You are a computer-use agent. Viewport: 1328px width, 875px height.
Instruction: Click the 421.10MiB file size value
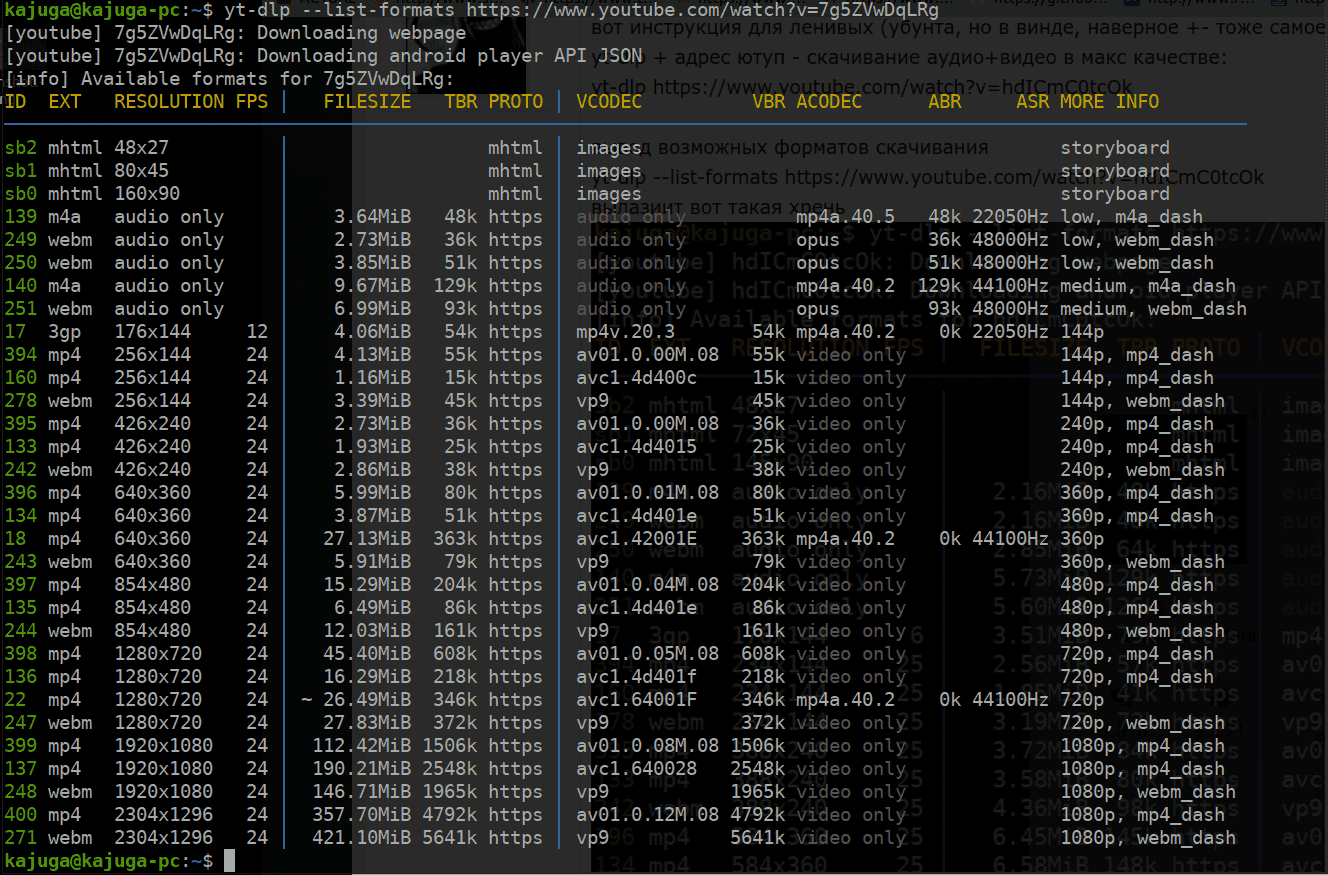tap(362, 838)
